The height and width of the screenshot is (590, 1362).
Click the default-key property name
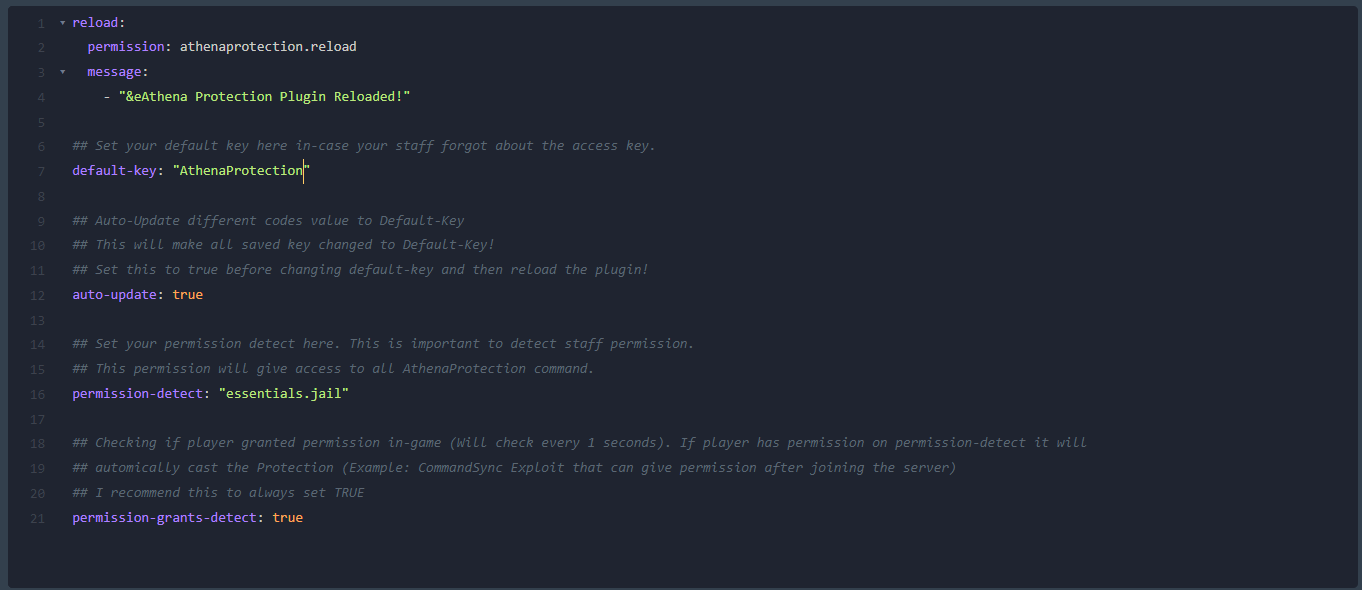114,171
